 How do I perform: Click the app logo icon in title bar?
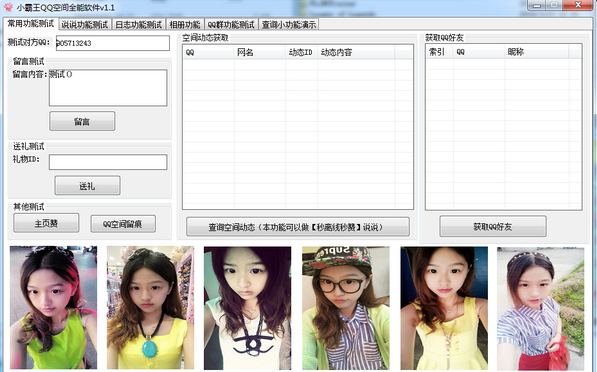pos(8,7)
